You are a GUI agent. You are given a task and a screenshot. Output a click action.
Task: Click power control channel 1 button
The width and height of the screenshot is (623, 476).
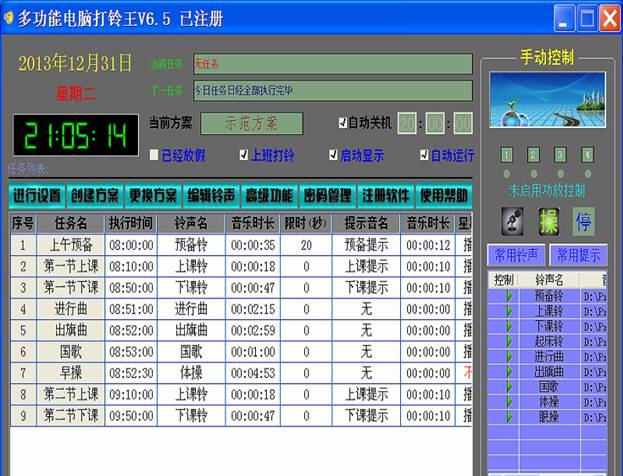click(507, 155)
